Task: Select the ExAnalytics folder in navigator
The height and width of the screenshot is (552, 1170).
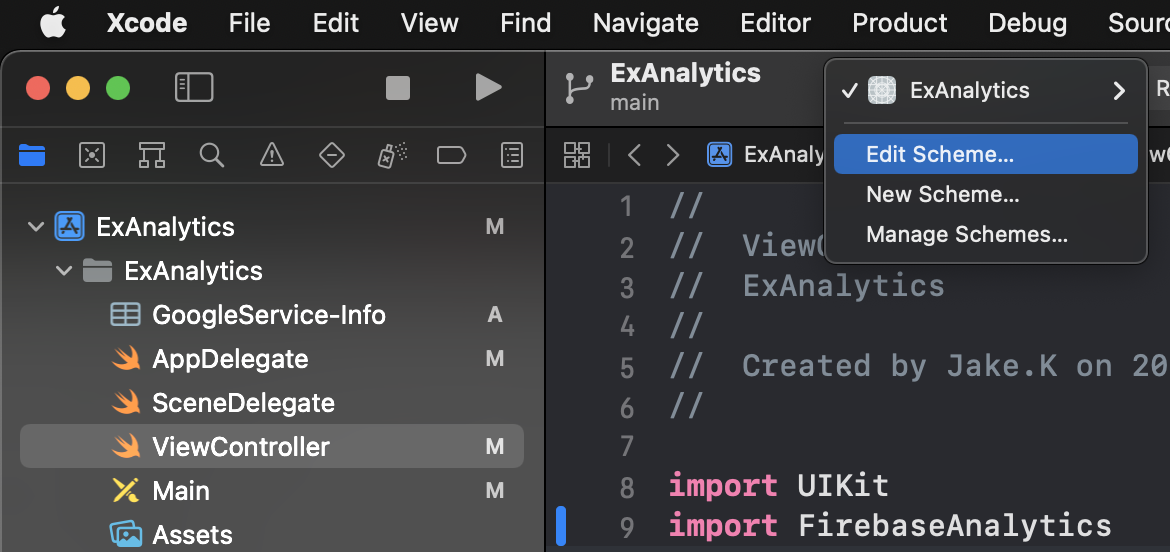Action: [x=193, y=271]
